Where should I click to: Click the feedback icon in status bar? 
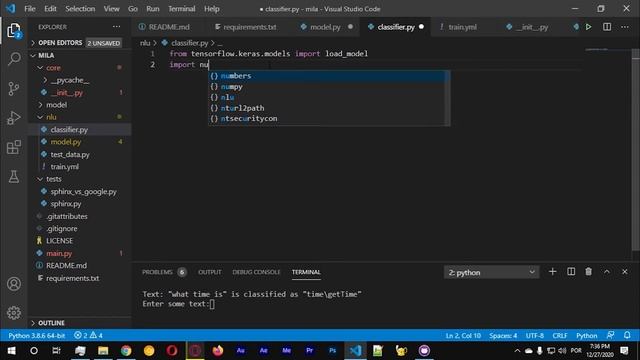(x=610, y=335)
